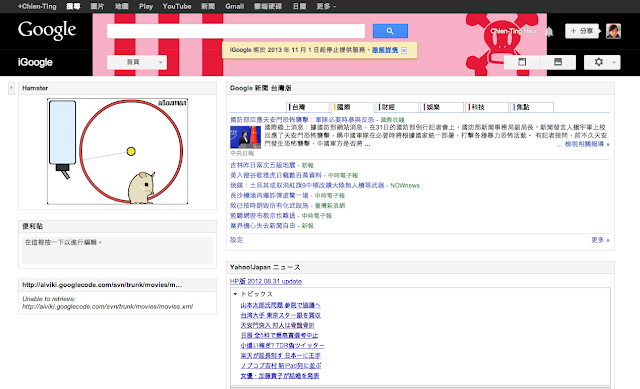
Task: Dismiss the iGoogle shutdown notice
Action: pos(404,50)
